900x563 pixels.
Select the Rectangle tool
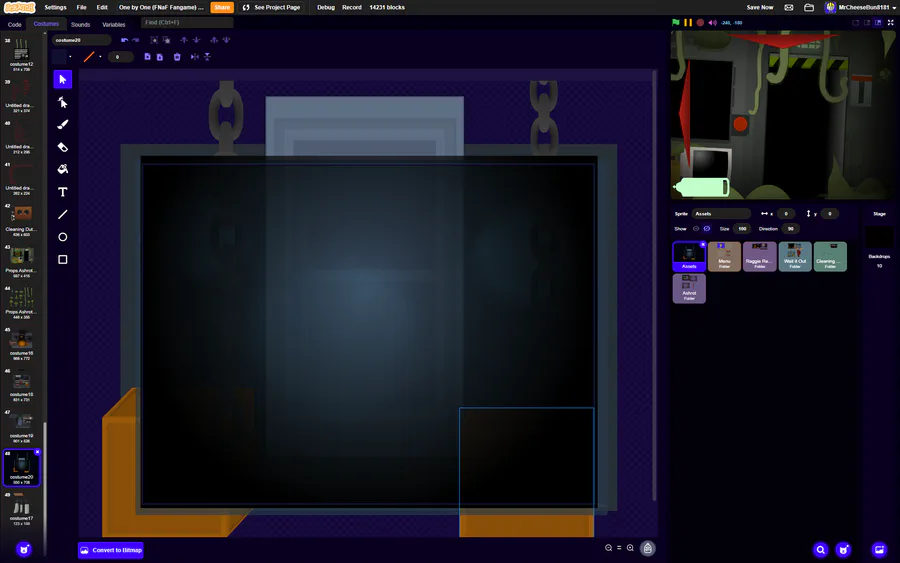(x=63, y=259)
